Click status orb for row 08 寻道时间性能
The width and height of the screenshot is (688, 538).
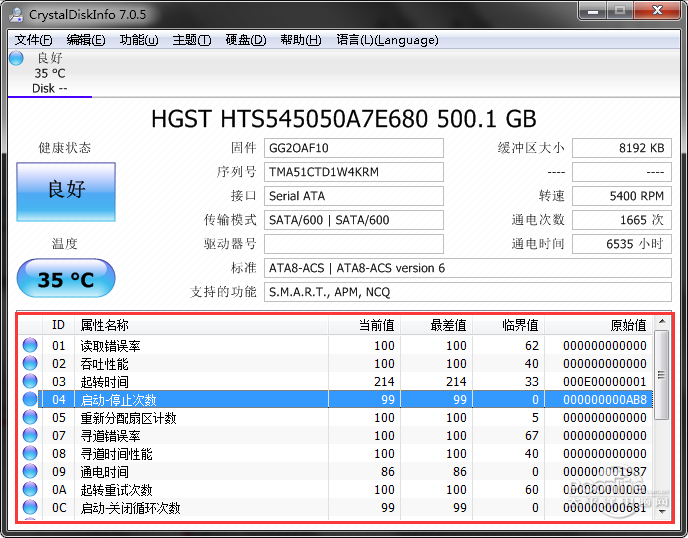click(30, 453)
